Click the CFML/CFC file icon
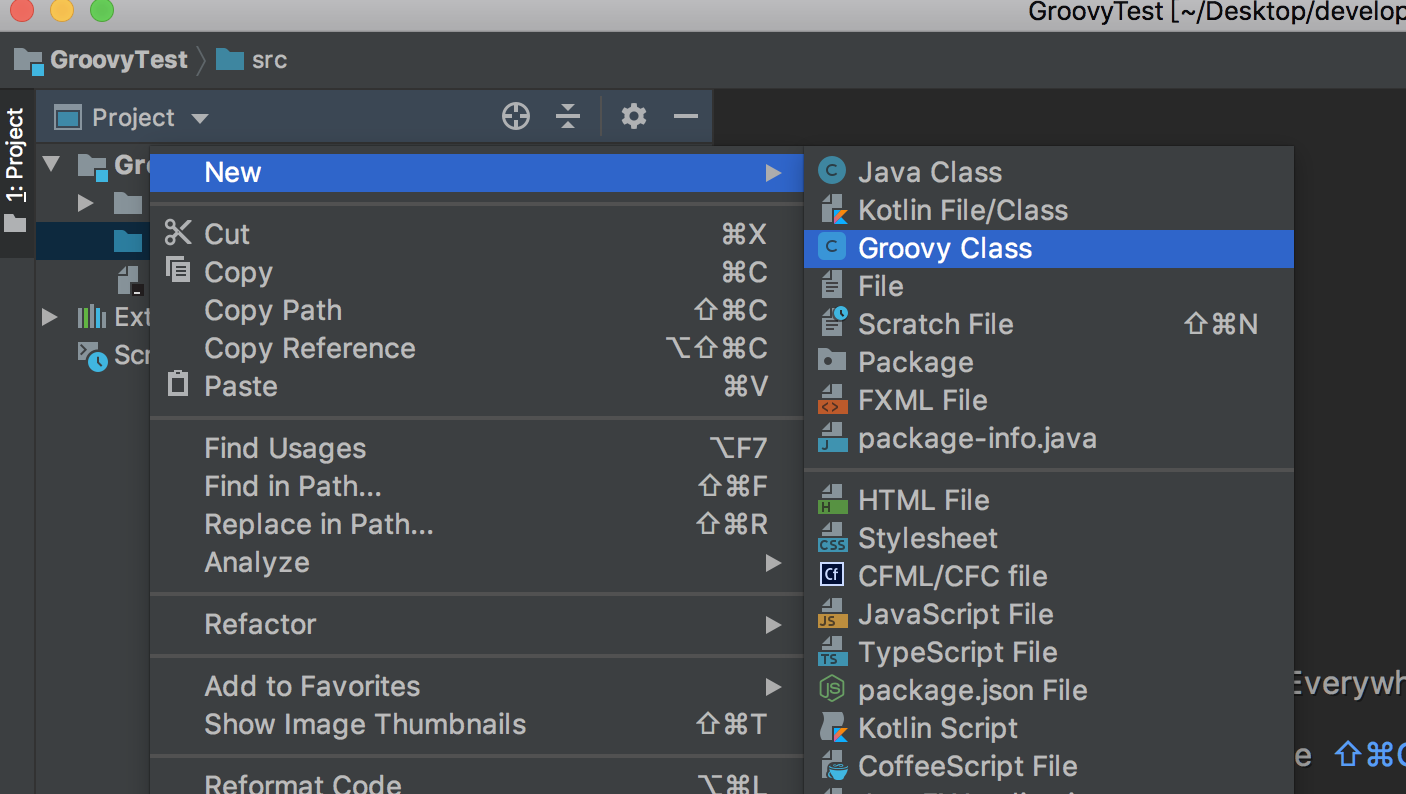The height and width of the screenshot is (794, 1406). (x=832, y=576)
